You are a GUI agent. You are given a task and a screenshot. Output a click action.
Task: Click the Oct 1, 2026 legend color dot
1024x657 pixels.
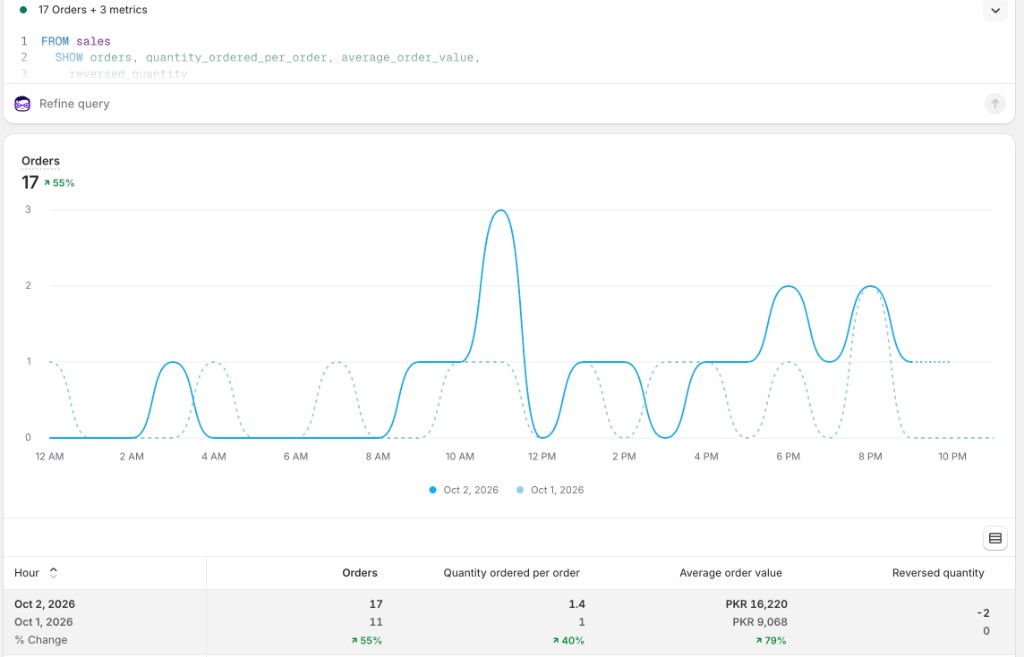coord(520,490)
